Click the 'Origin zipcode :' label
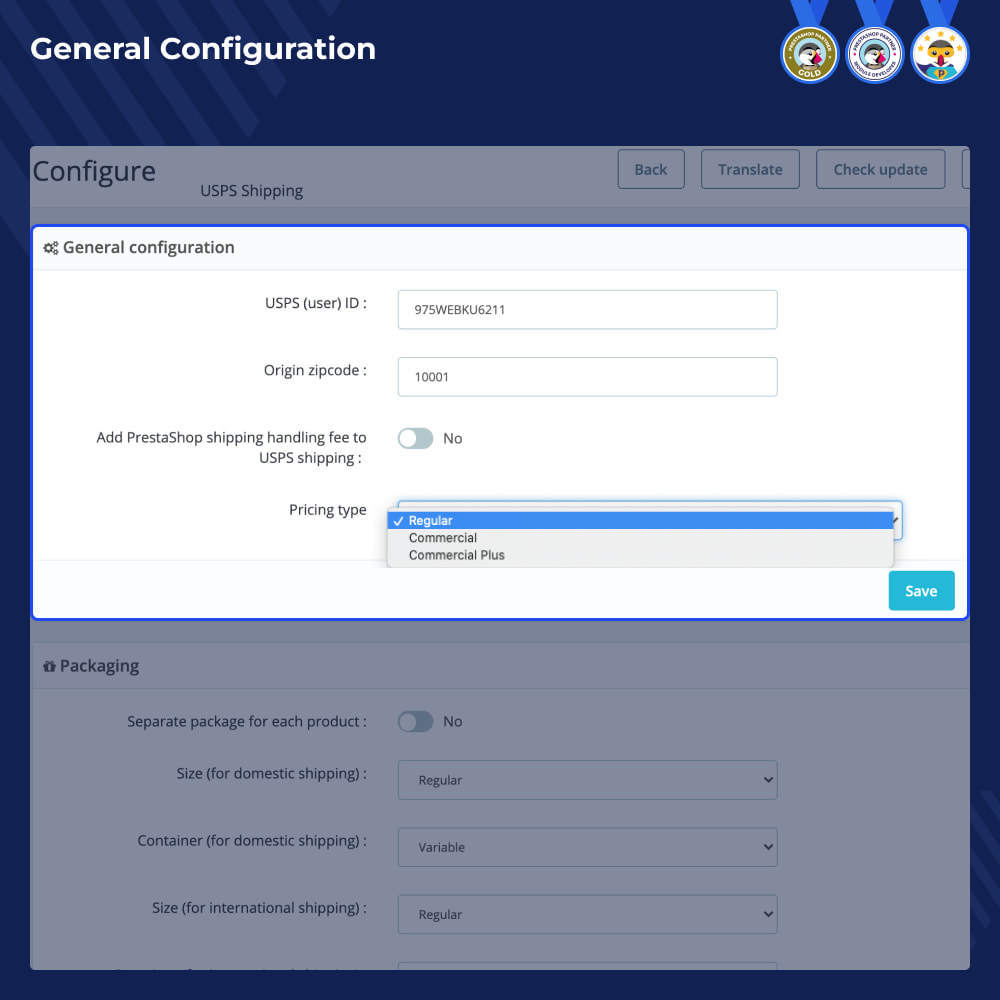Viewport: 1000px width, 1000px height. [315, 370]
